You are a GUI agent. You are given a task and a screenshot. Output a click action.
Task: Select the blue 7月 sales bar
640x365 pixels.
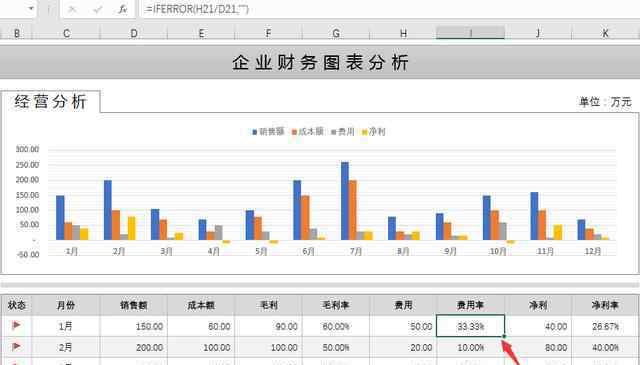click(345, 201)
